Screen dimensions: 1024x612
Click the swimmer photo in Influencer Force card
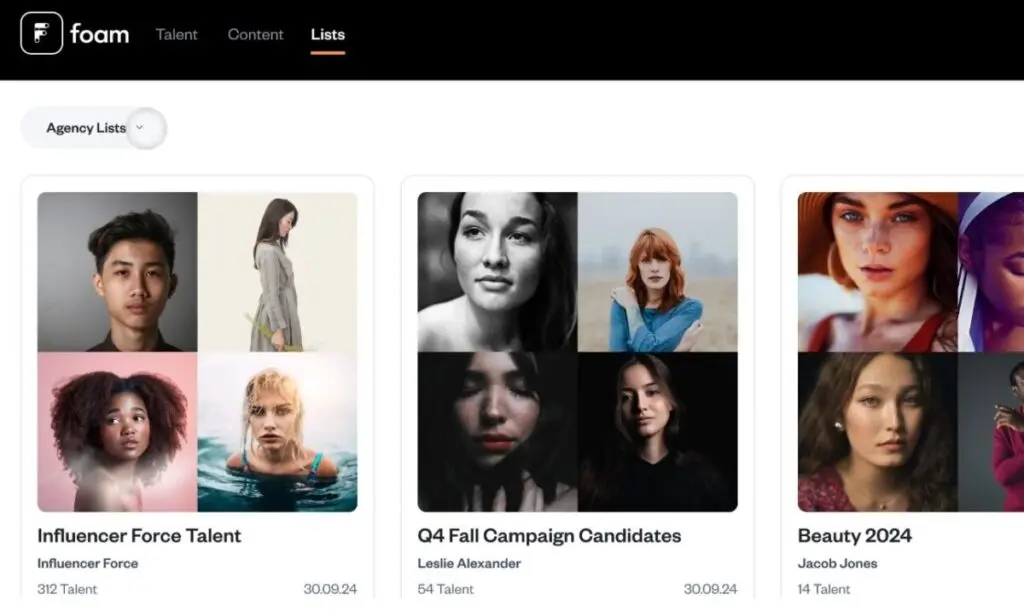(x=277, y=434)
